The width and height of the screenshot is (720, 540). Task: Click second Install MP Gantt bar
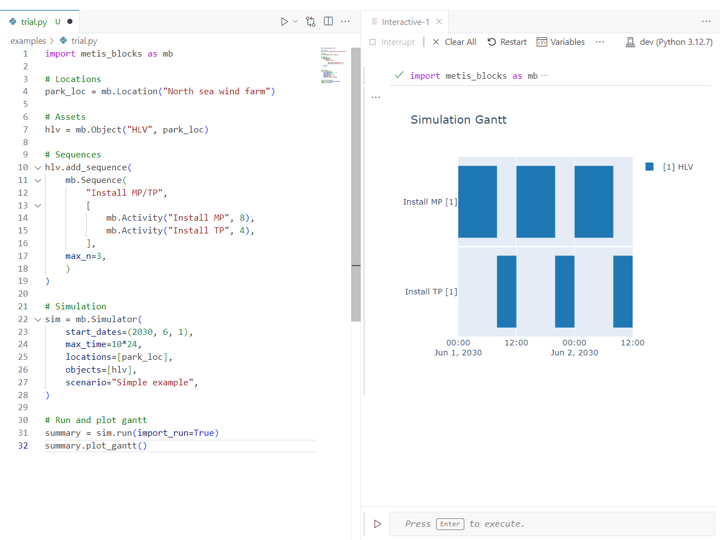(535, 202)
